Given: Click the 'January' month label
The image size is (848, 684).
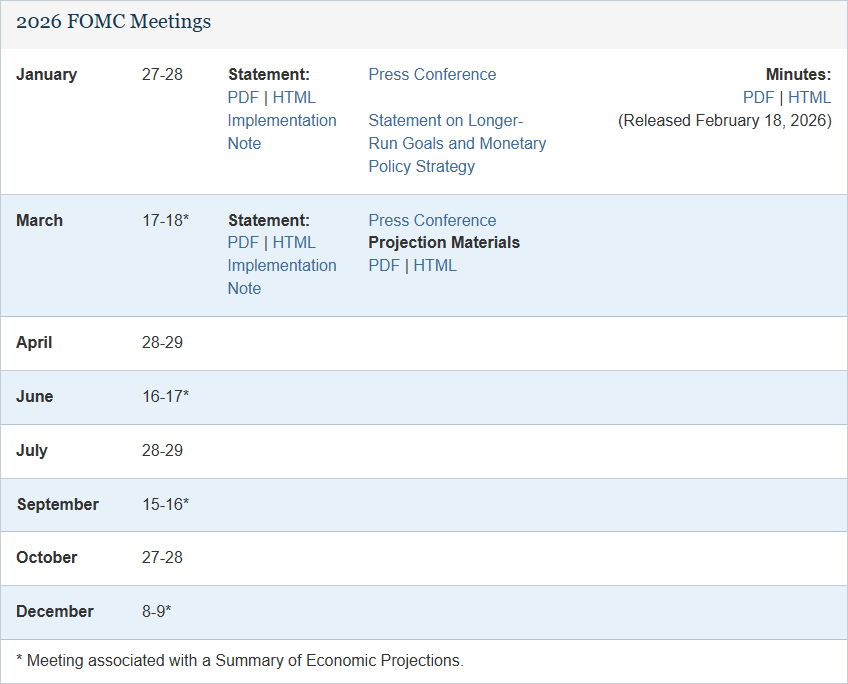Looking at the screenshot, I should pyautogui.click(x=47, y=75).
